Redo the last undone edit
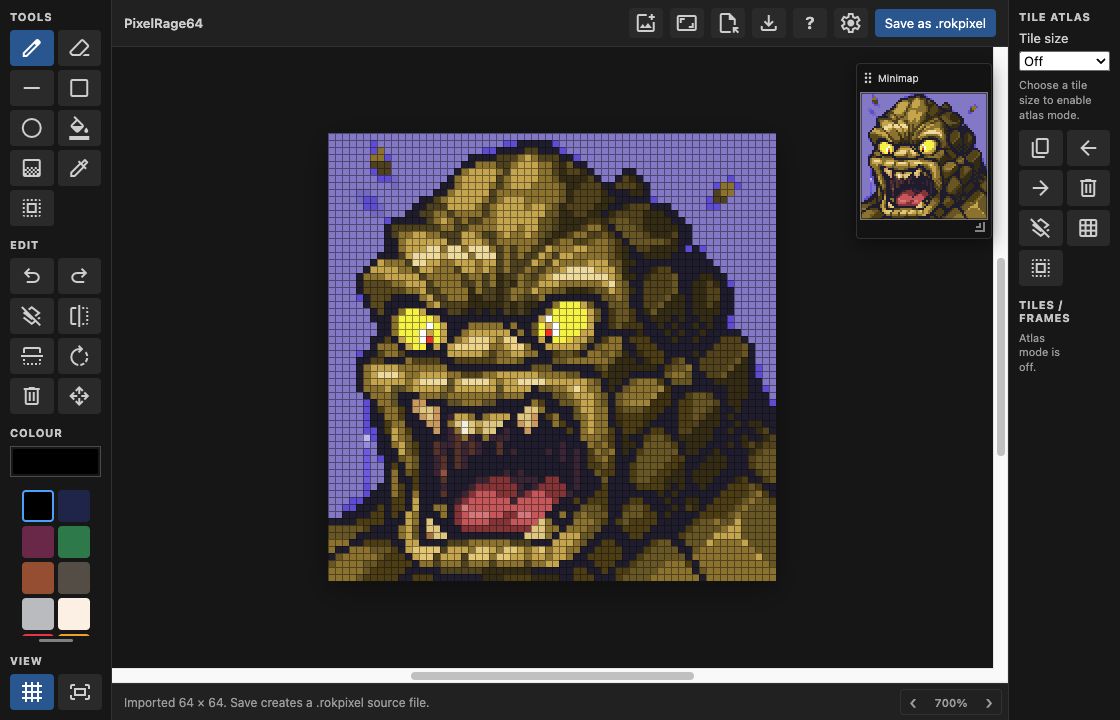This screenshot has height=720, width=1120. point(79,276)
